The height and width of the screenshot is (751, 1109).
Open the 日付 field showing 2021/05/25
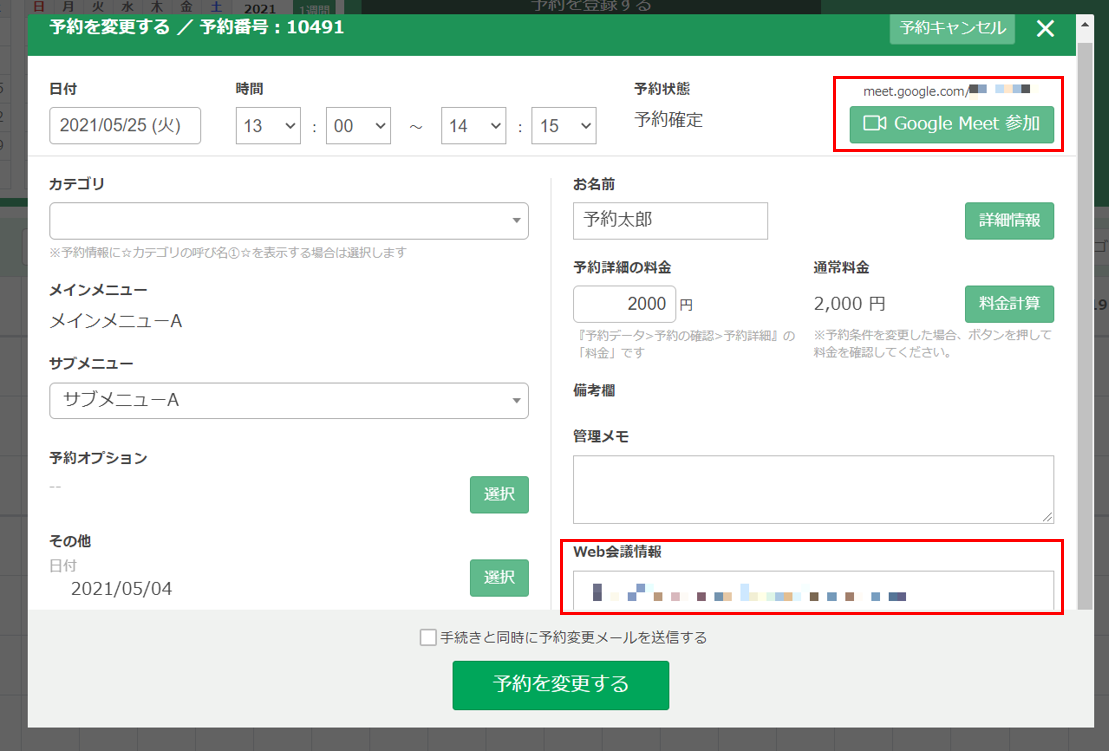[x=125, y=125]
